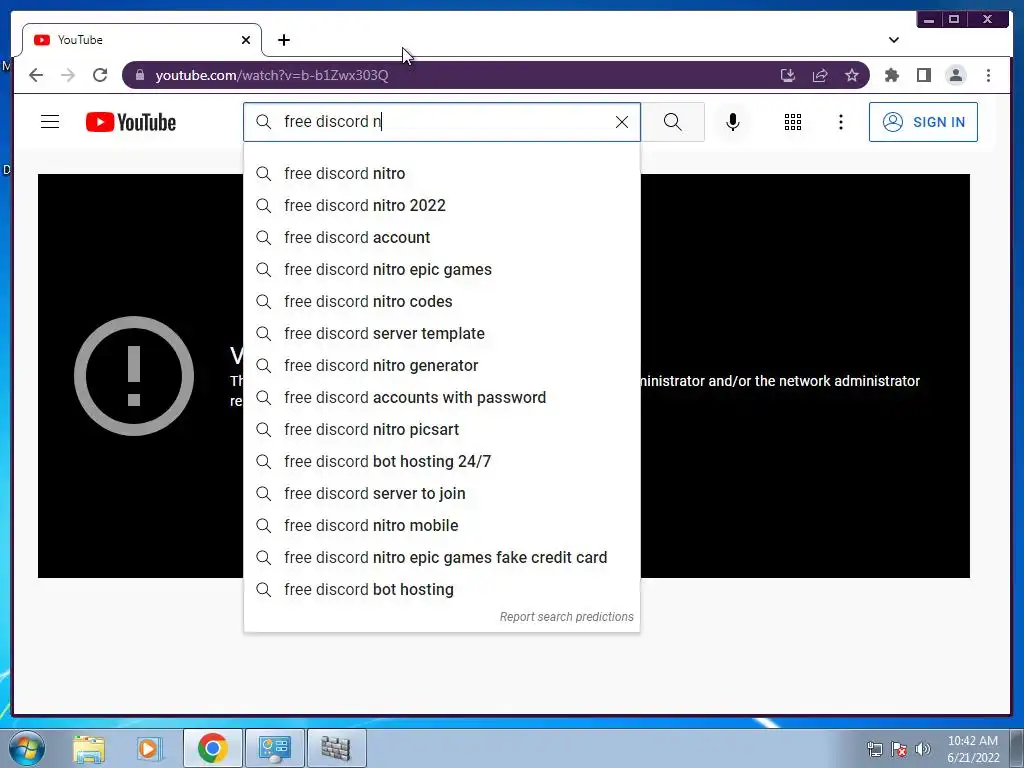
Task: Open the firewall brick-wall taskbar item
Action: click(336, 748)
